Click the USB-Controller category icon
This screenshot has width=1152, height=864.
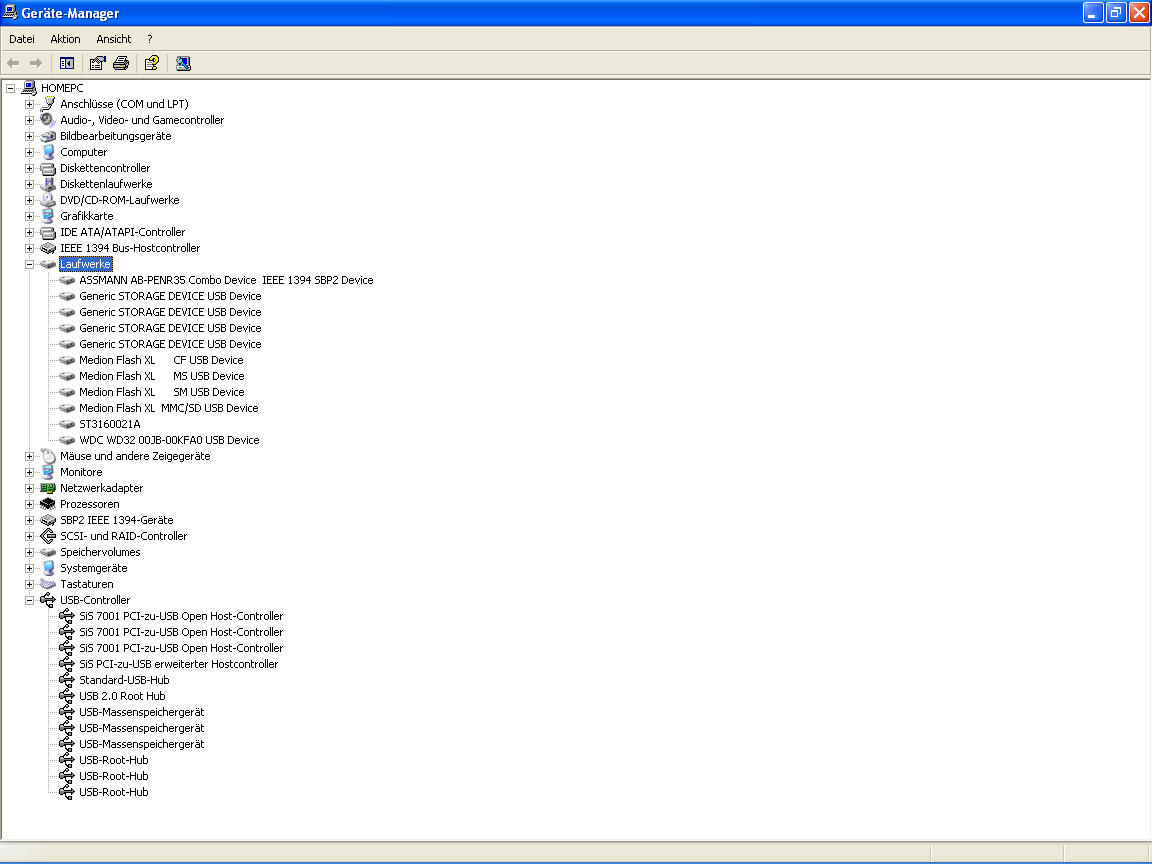coord(48,600)
